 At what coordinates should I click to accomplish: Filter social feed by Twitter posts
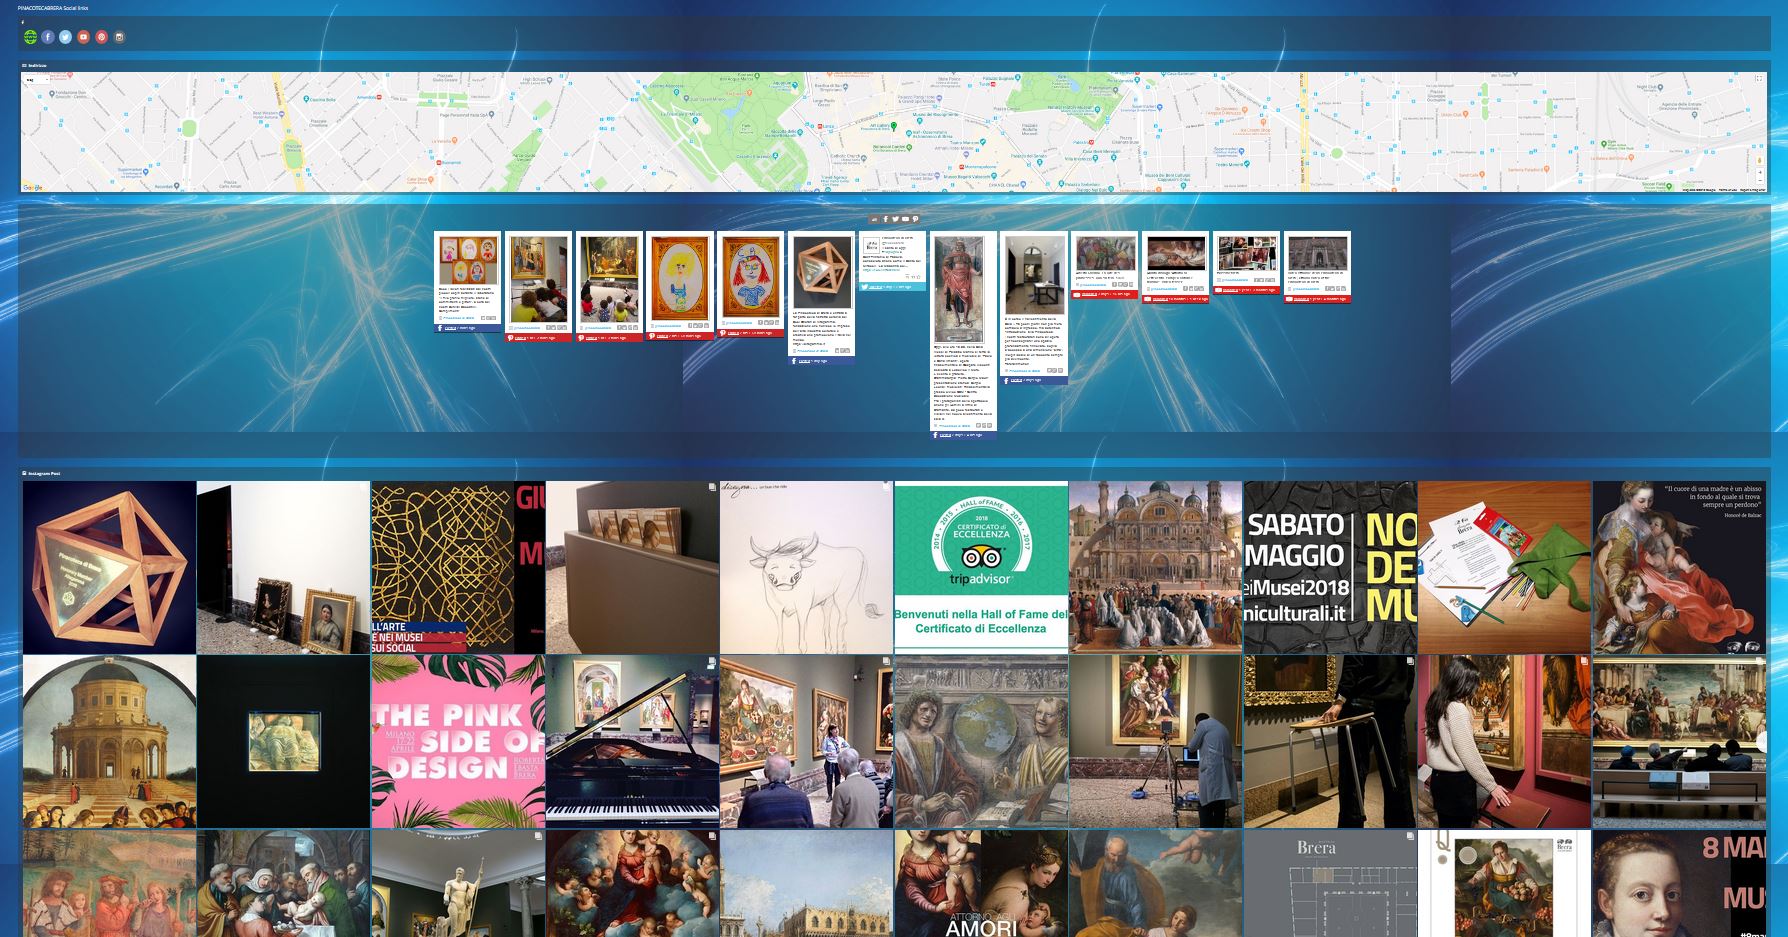(x=895, y=219)
